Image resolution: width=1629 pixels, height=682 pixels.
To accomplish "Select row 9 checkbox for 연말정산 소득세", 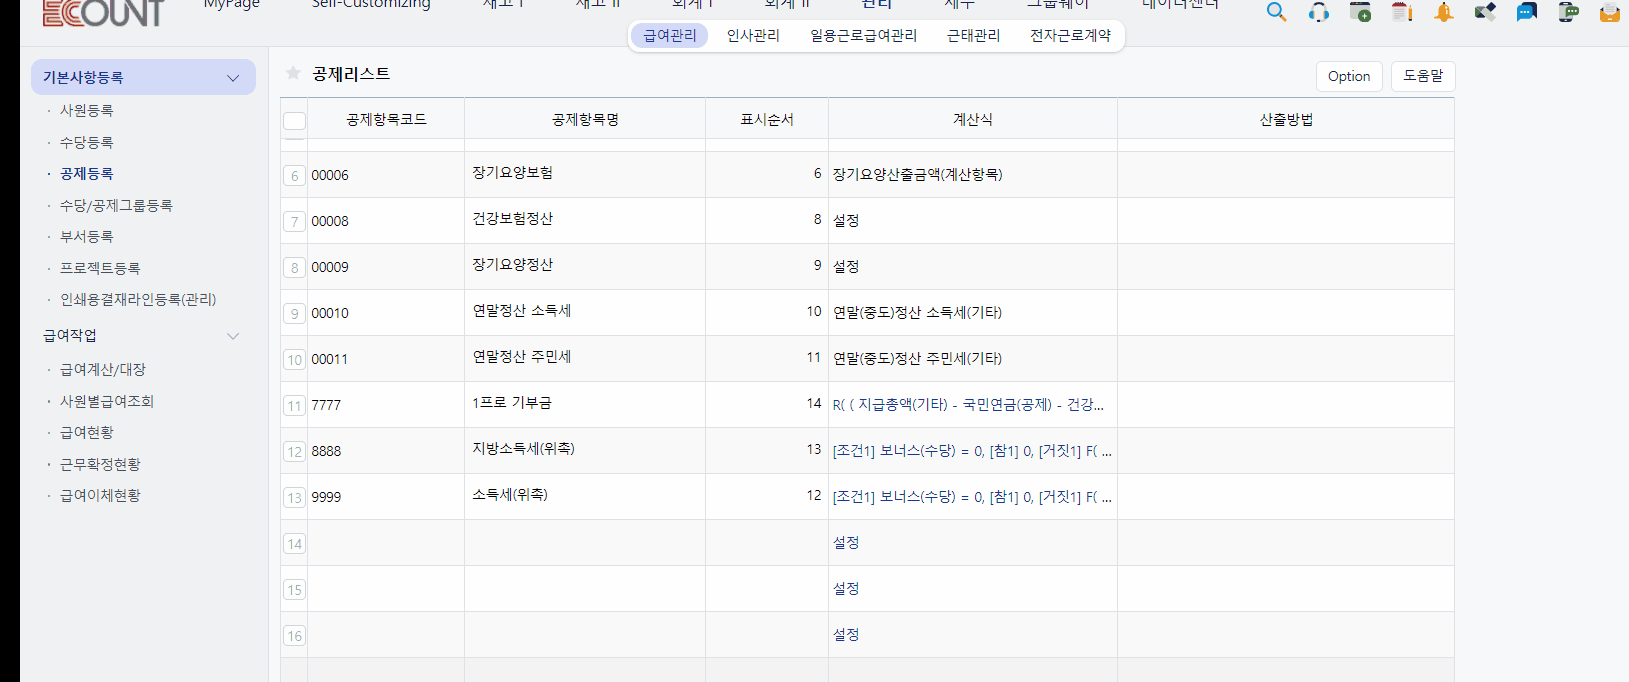I will (294, 314).
